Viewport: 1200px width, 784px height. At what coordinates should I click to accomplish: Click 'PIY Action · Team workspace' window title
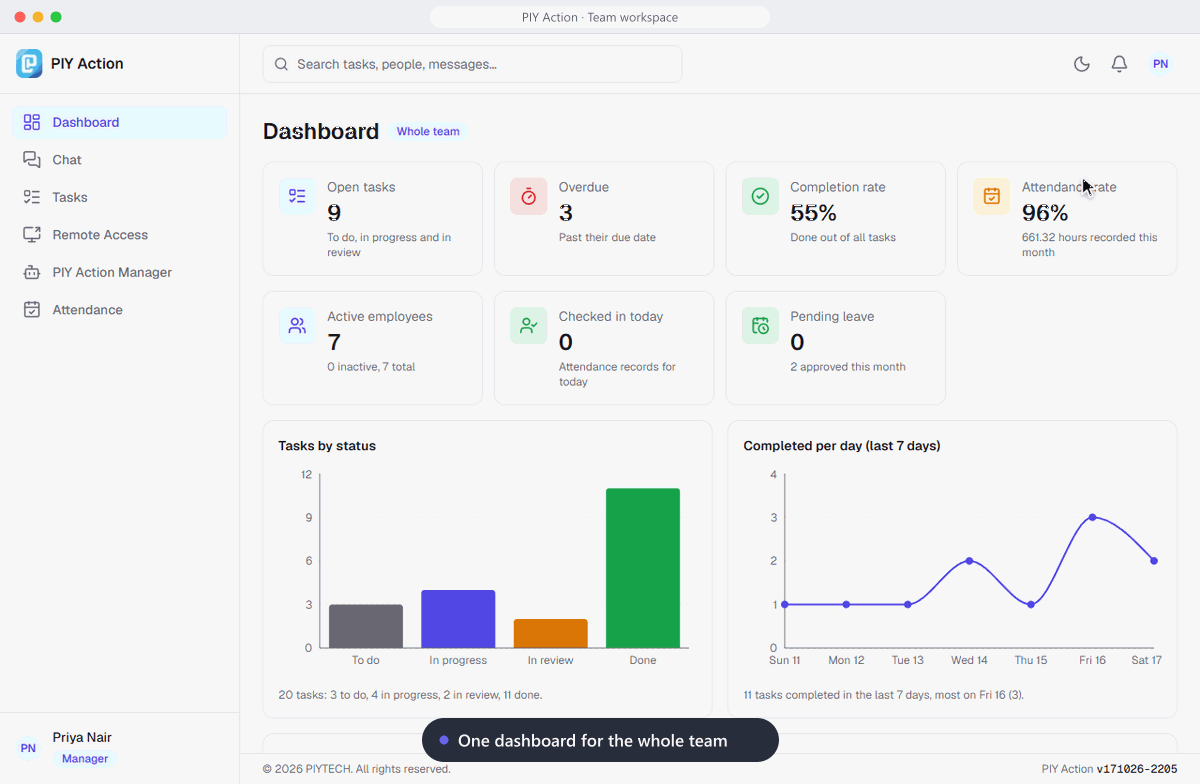pos(600,17)
